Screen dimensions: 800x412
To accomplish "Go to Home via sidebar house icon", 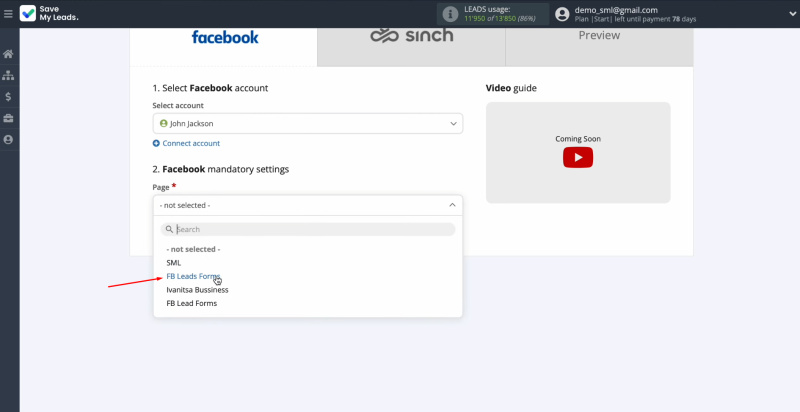I will (x=8, y=54).
